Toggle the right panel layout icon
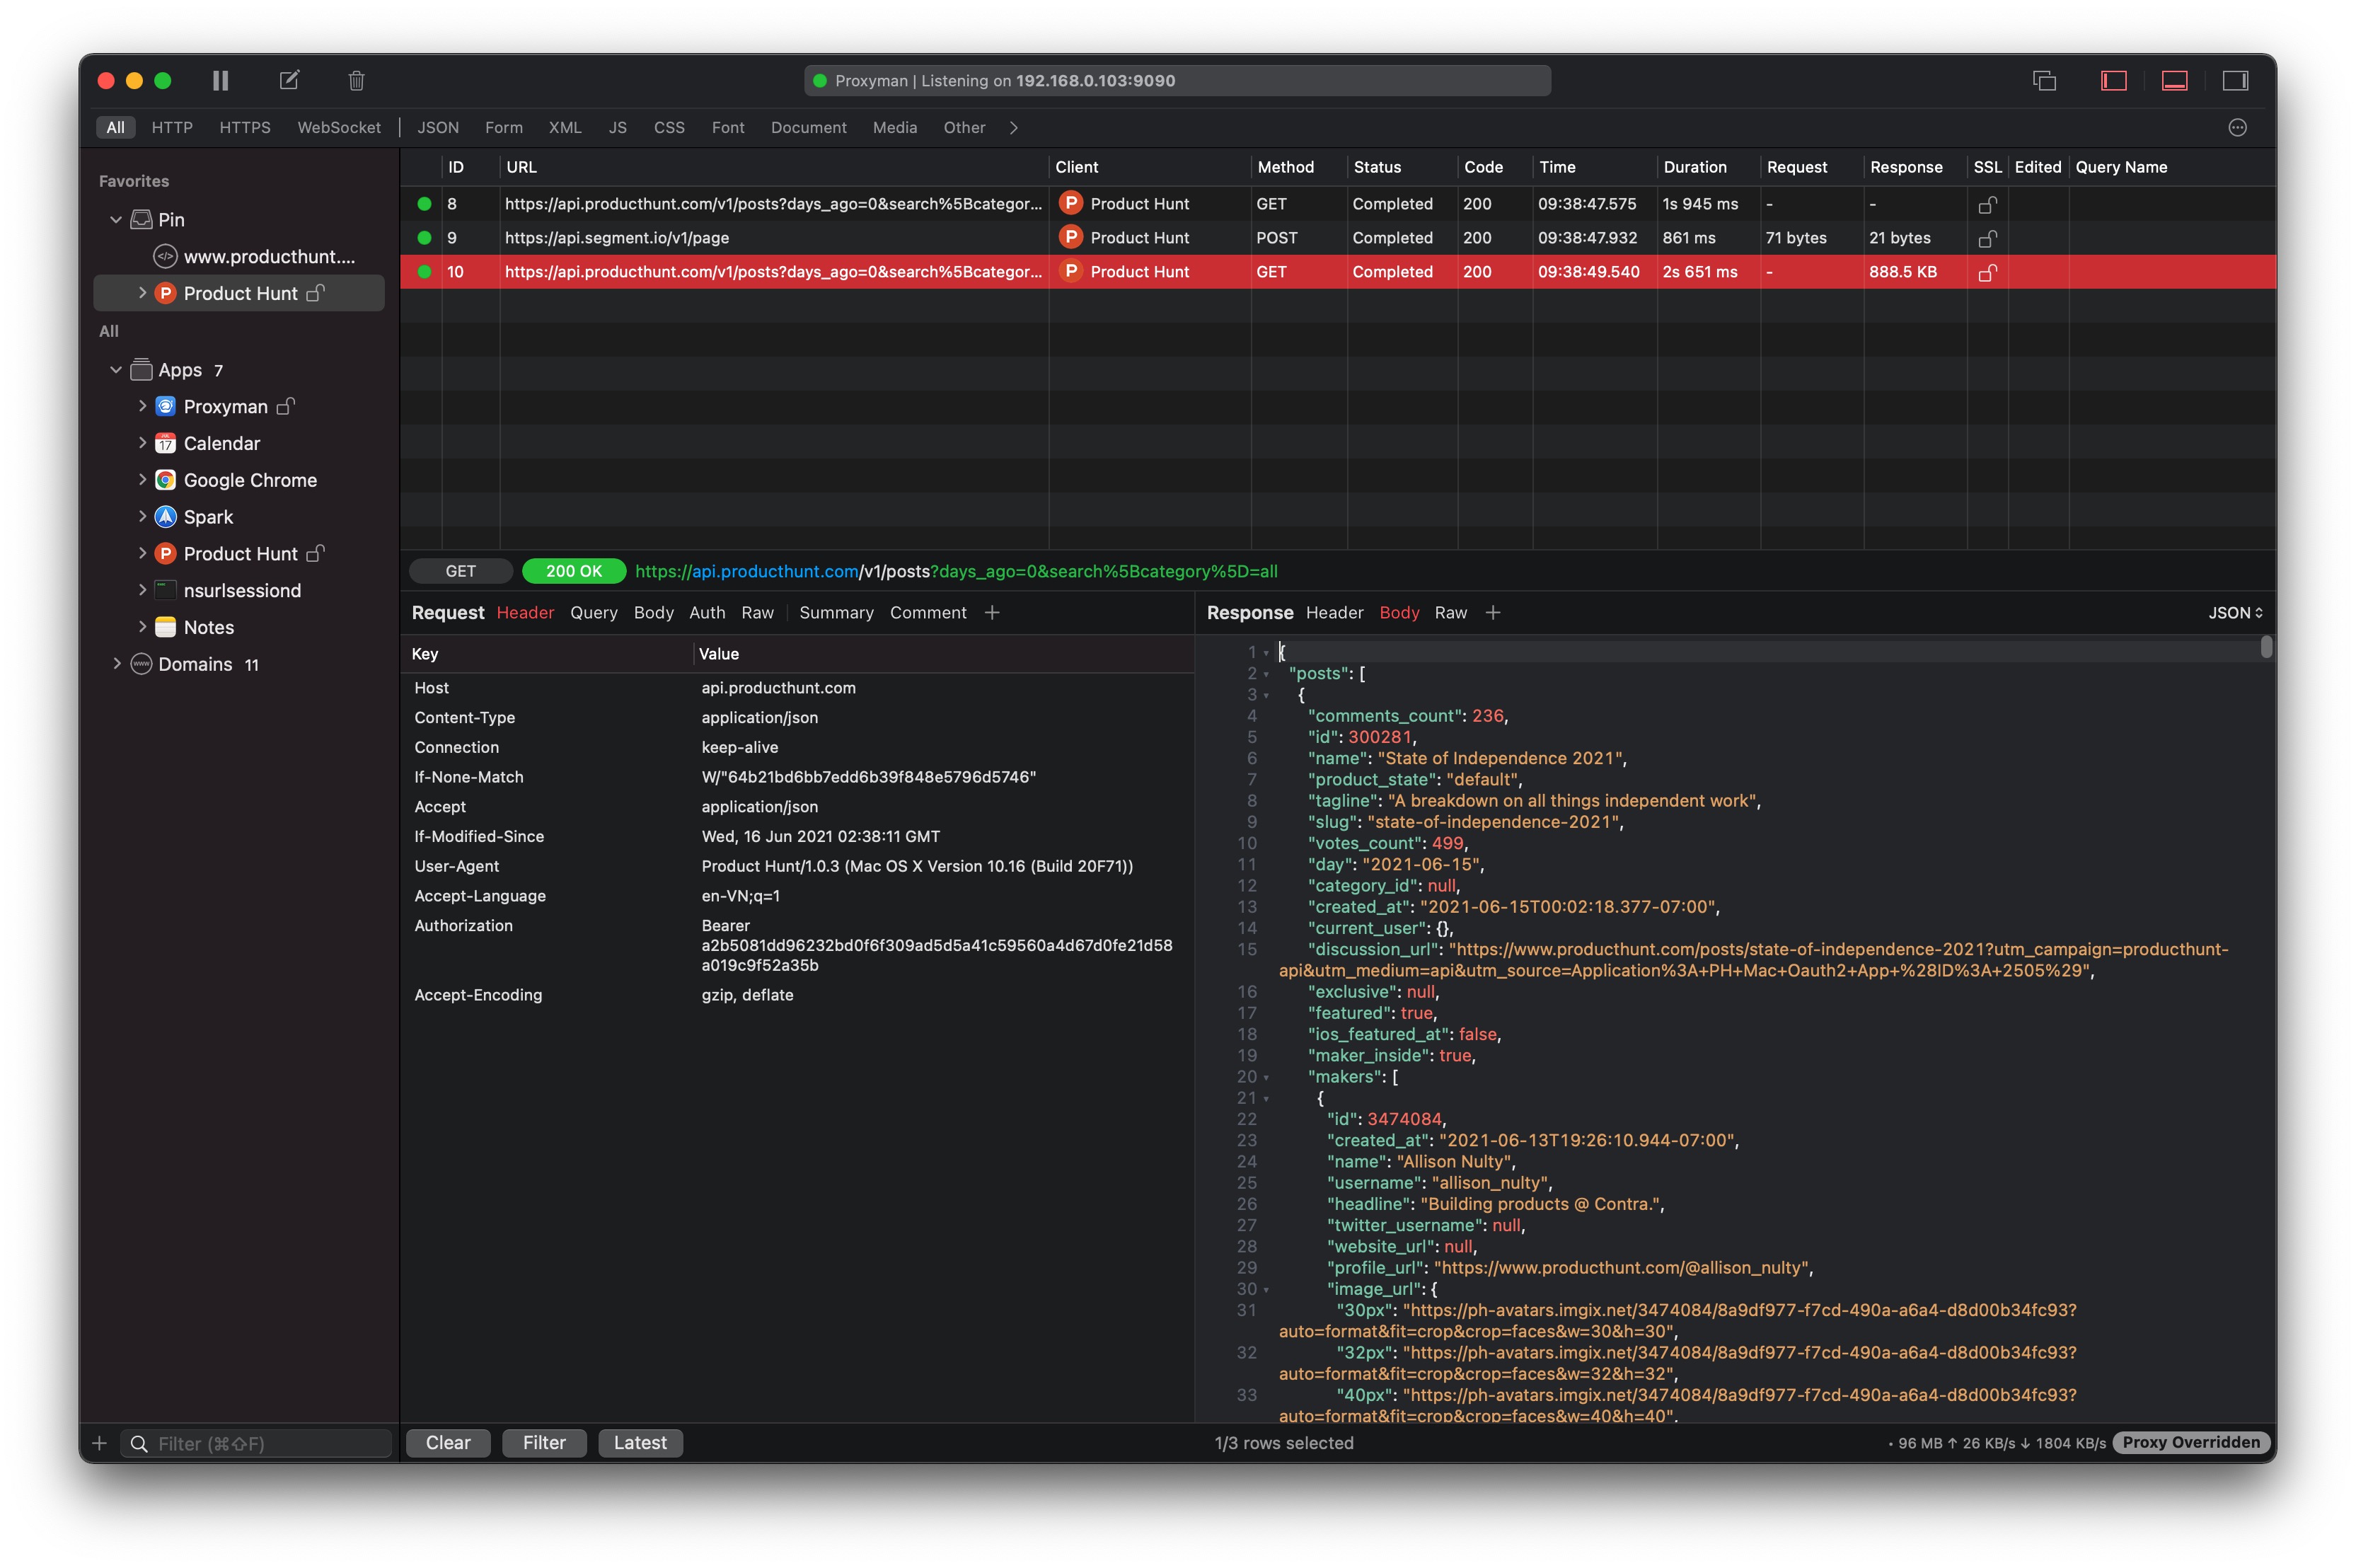 tap(2235, 81)
